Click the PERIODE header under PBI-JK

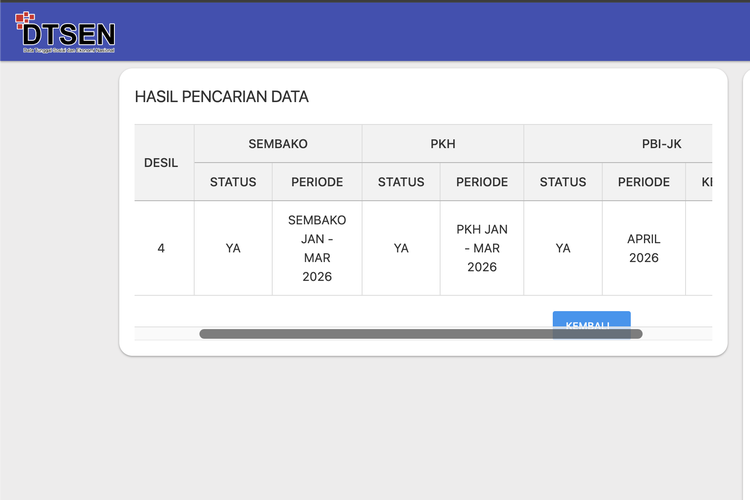point(644,182)
